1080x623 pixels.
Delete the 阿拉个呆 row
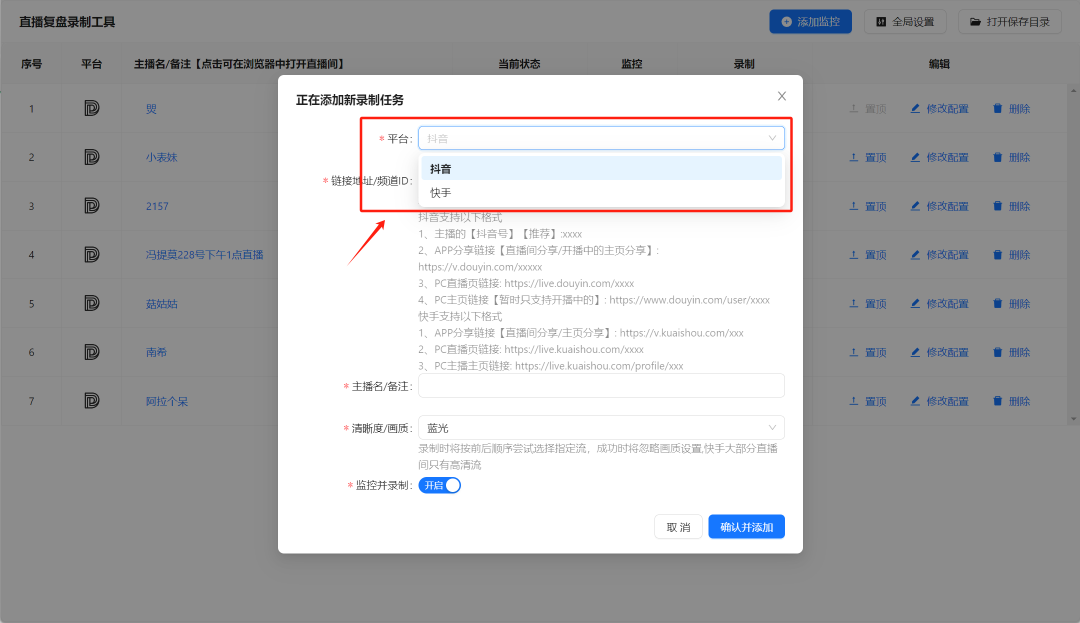coord(1012,401)
